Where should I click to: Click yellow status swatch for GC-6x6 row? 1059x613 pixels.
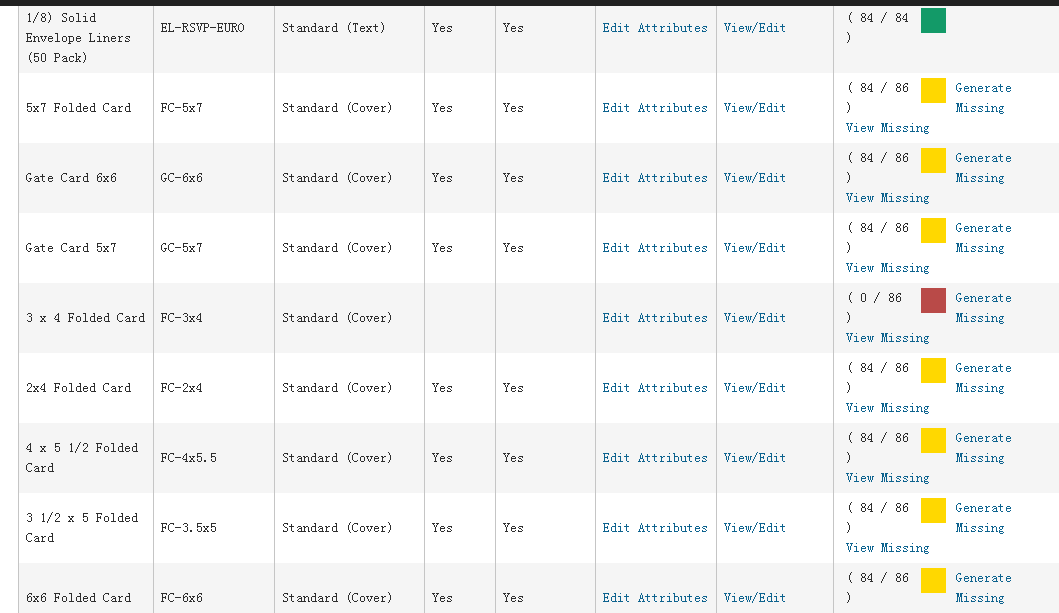933,160
